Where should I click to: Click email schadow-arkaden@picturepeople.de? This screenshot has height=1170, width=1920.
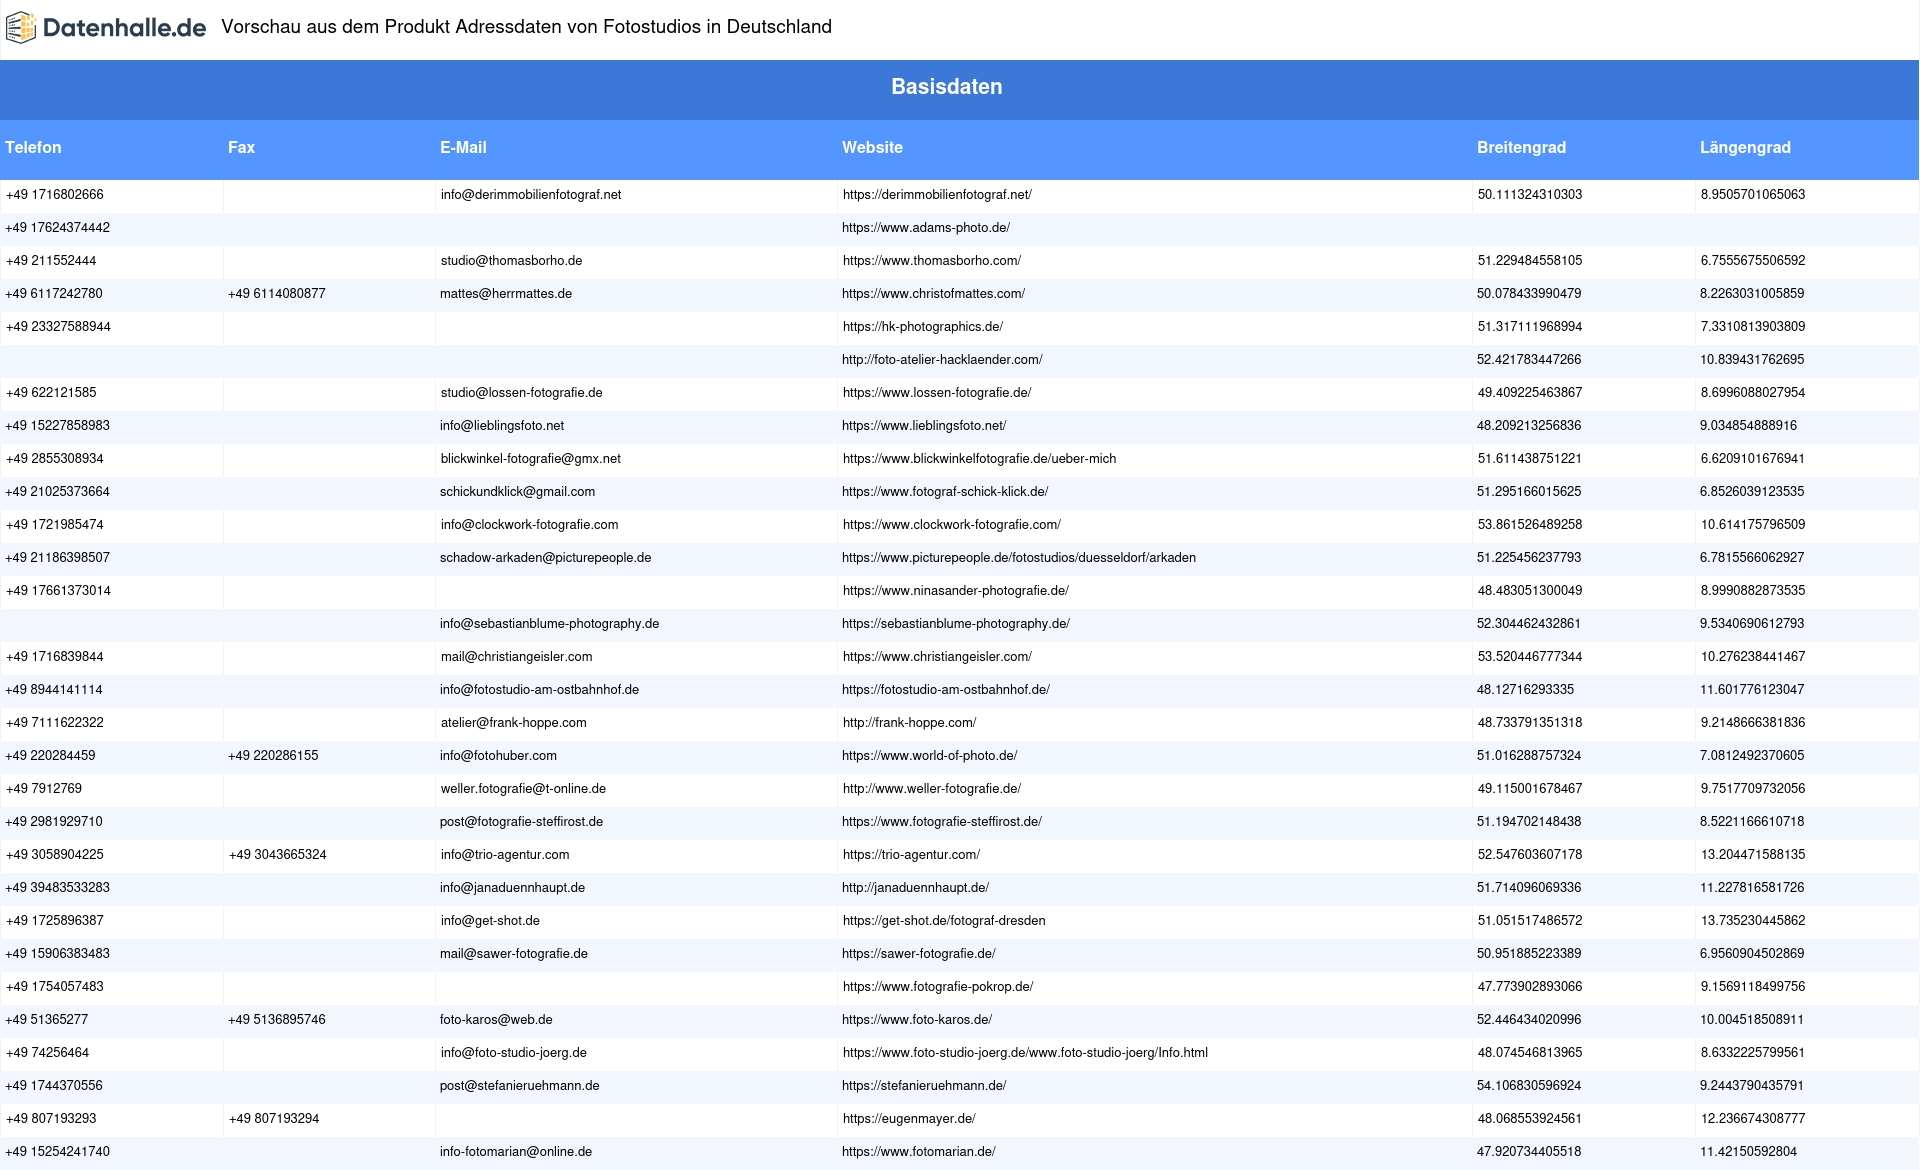tap(545, 558)
